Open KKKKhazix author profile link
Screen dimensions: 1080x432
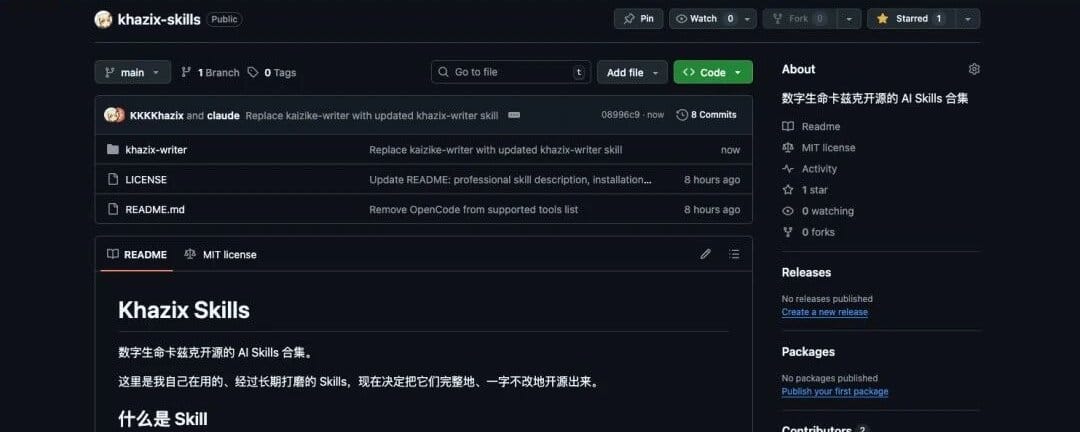(x=156, y=115)
